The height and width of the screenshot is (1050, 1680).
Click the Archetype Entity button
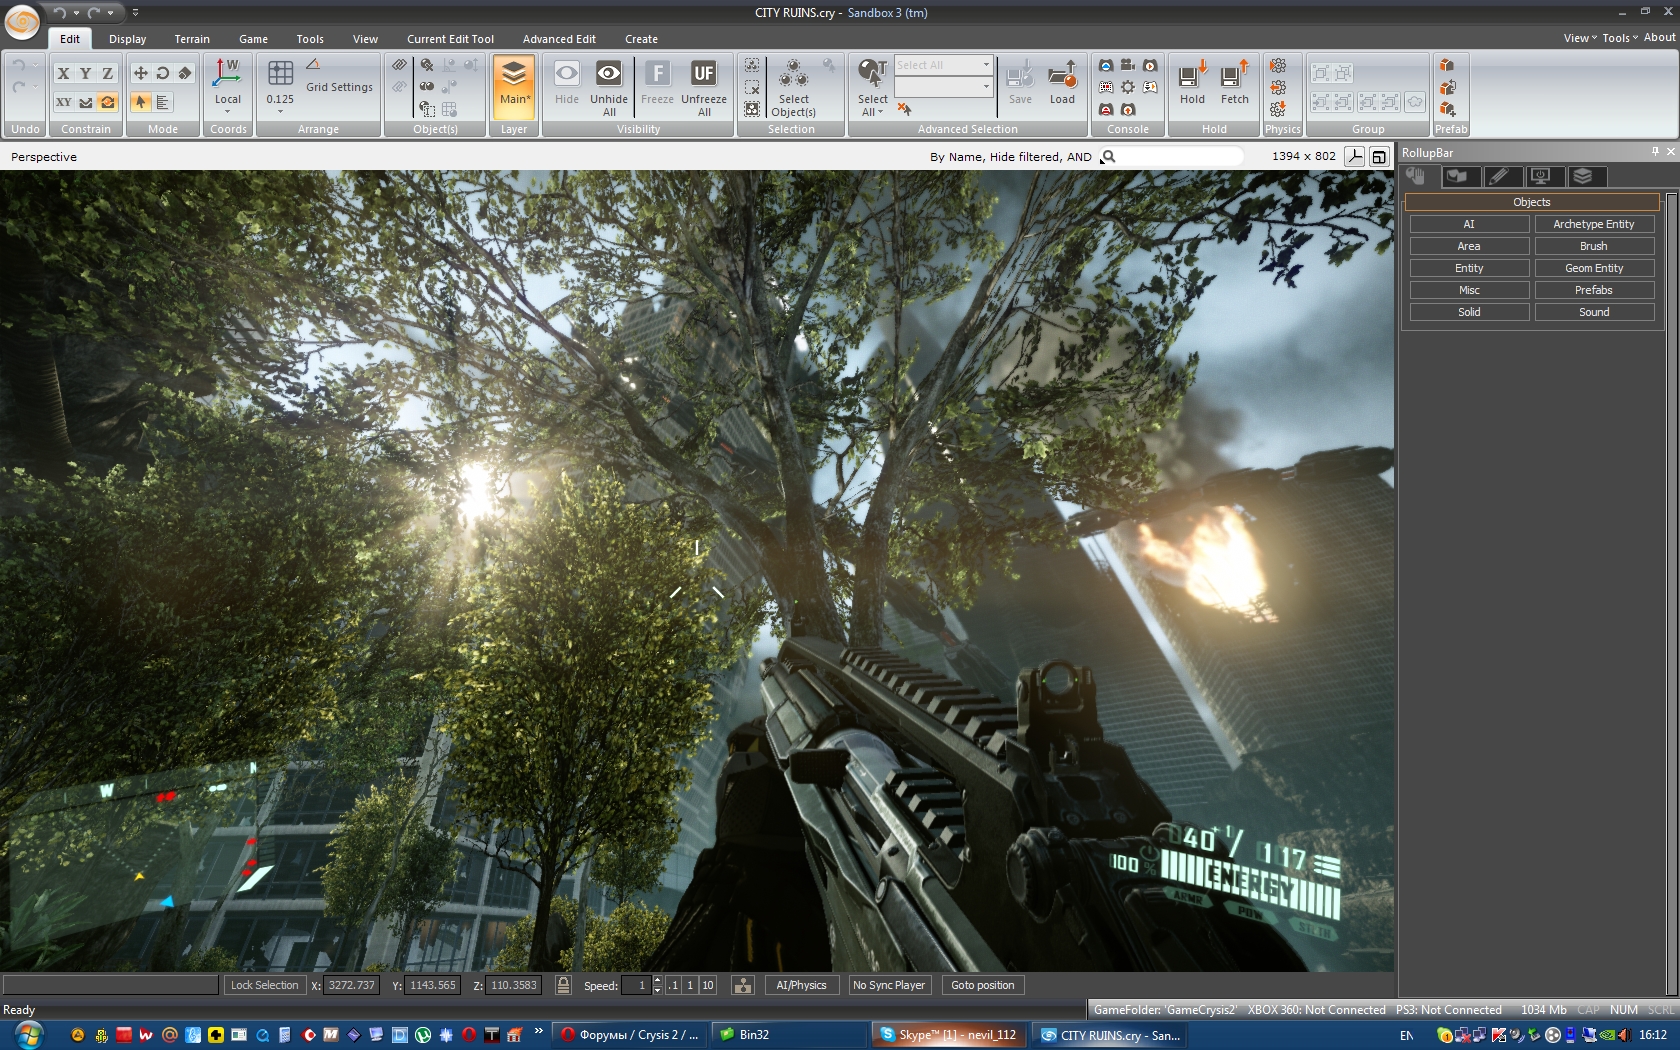(x=1593, y=224)
